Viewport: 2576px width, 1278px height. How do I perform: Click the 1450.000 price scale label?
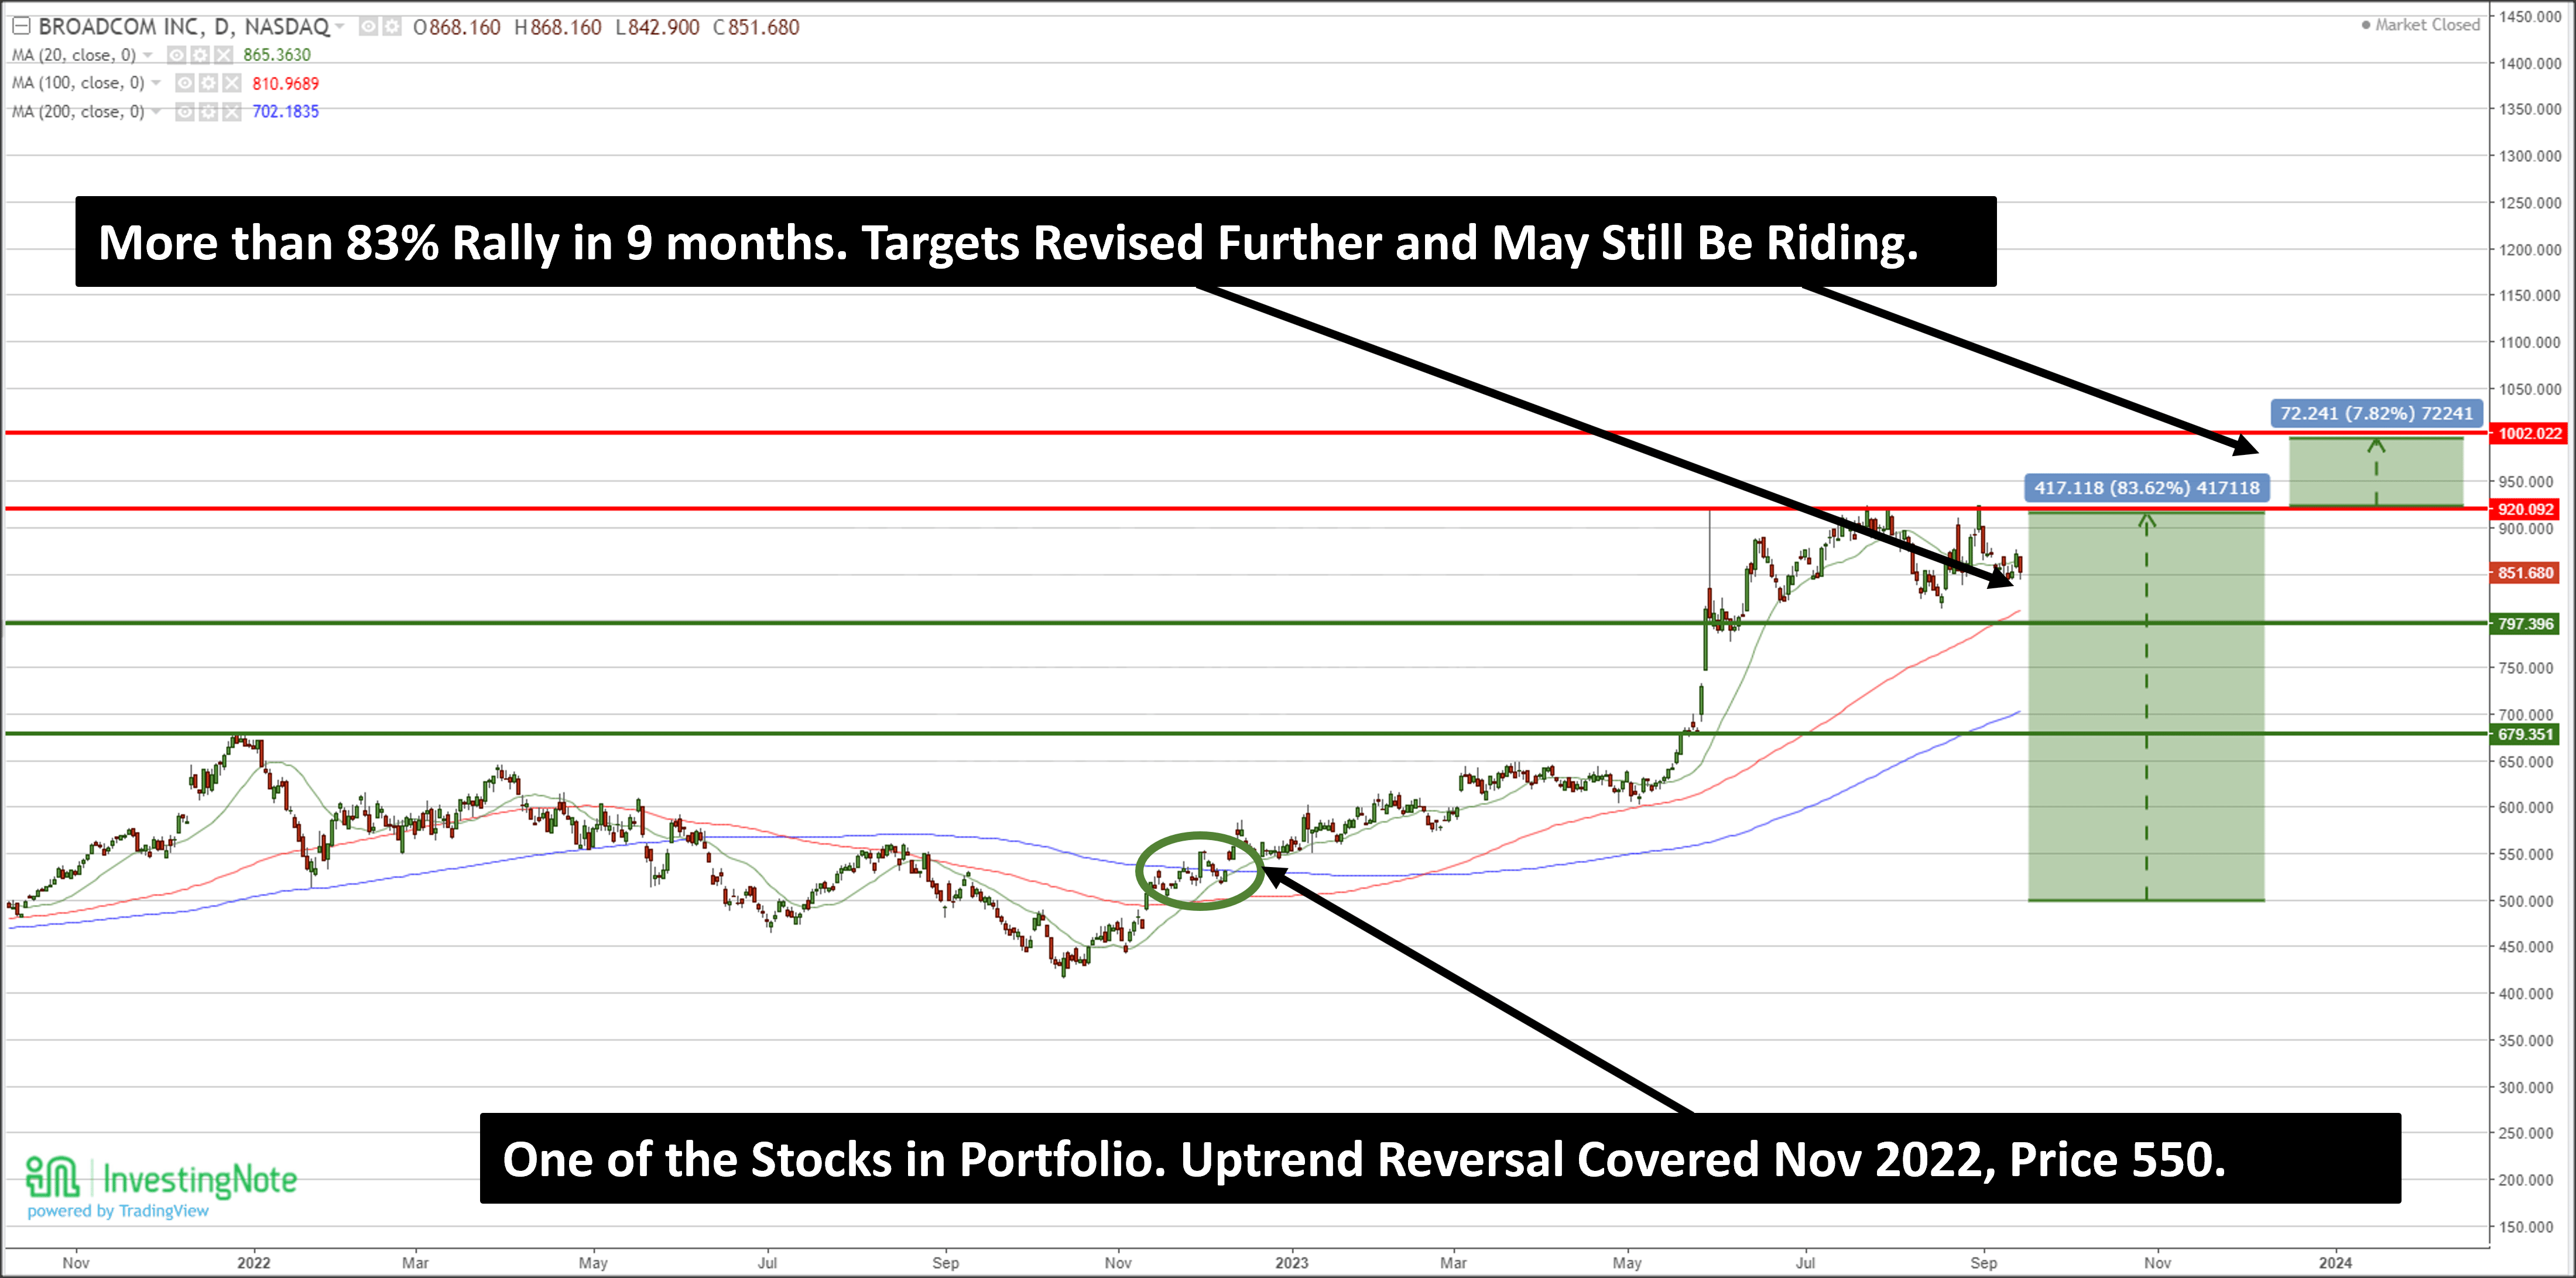point(2531,17)
